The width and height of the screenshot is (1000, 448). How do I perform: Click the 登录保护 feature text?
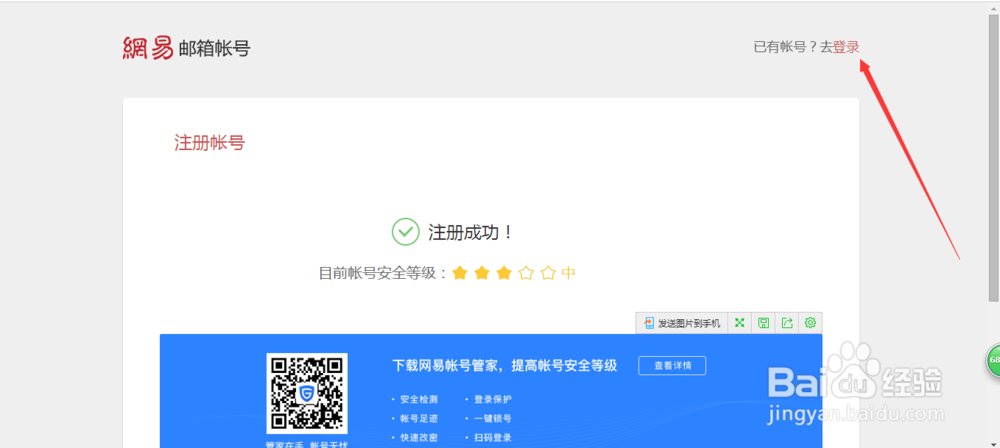[492, 399]
